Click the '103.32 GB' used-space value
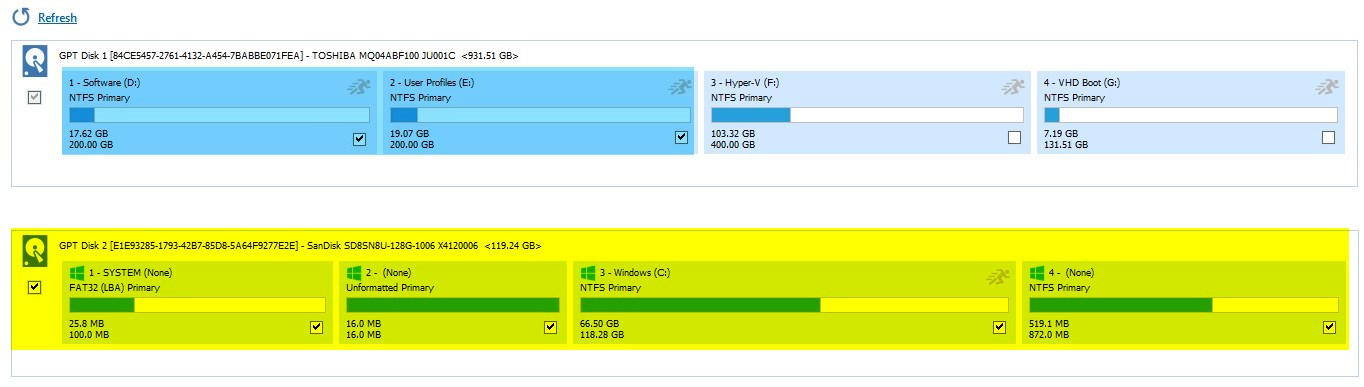This screenshot has width=1364, height=387. pyautogui.click(x=733, y=133)
